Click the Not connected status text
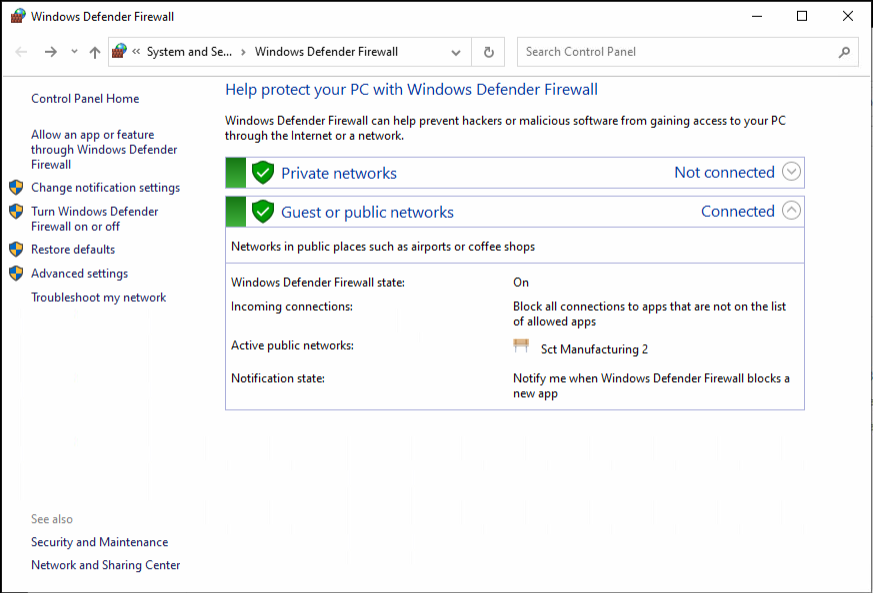This screenshot has width=873, height=593. click(x=724, y=173)
